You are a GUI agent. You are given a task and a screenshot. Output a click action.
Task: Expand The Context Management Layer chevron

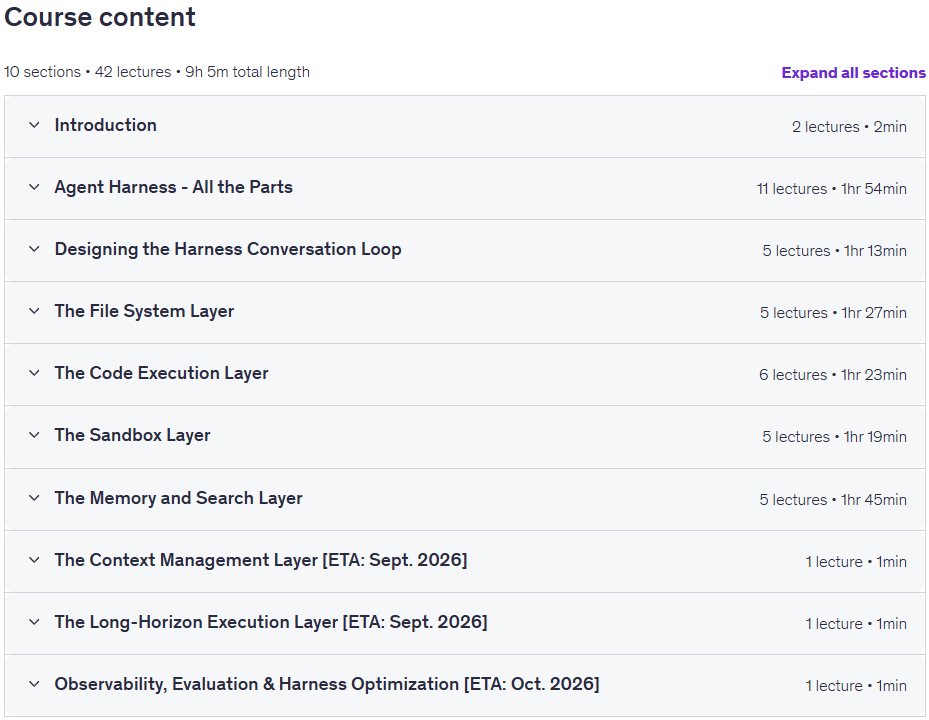pyautogui.click(x=34, y=560)
